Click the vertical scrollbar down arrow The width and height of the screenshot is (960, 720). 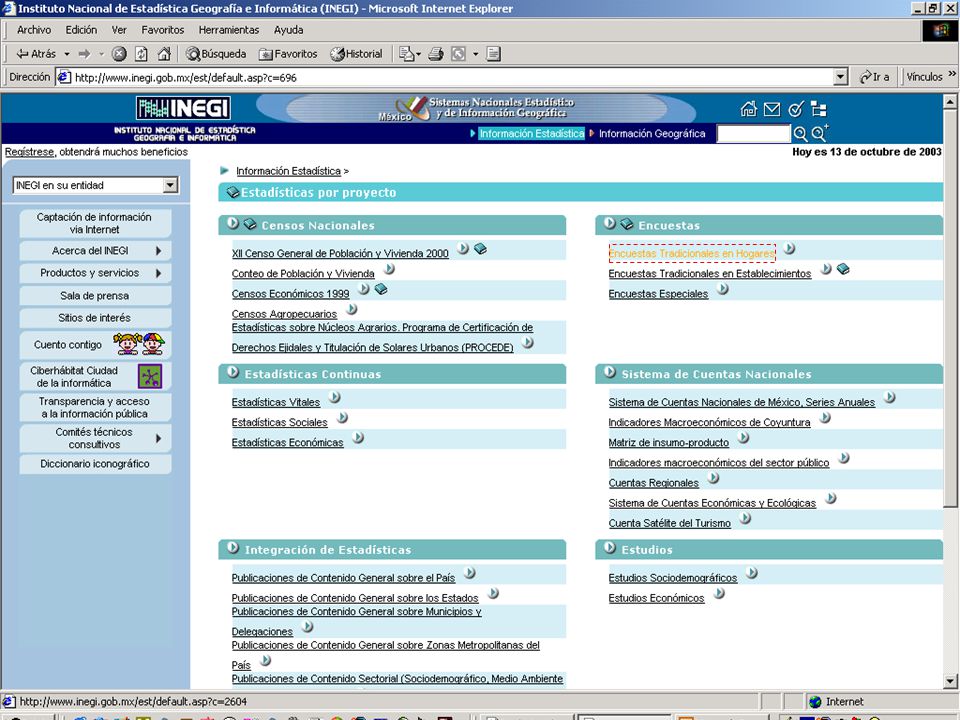(x=950, y=680)
